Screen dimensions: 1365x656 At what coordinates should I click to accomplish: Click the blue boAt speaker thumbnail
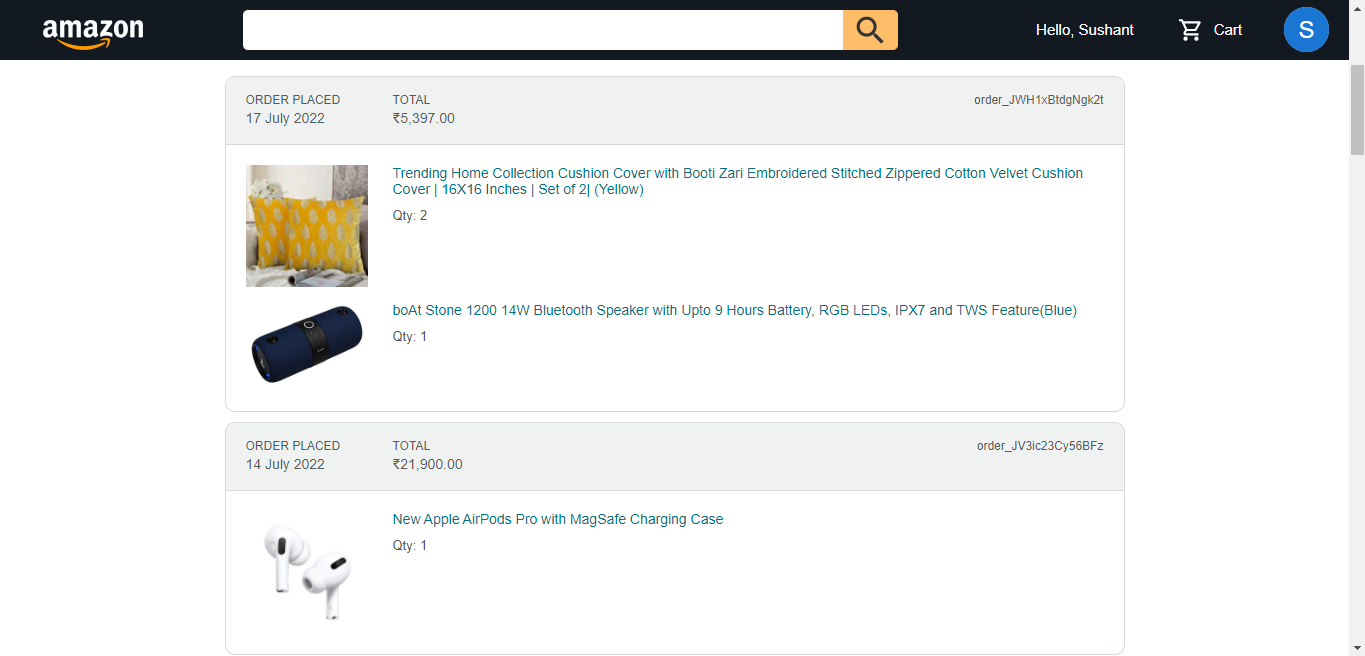point(307,345)
